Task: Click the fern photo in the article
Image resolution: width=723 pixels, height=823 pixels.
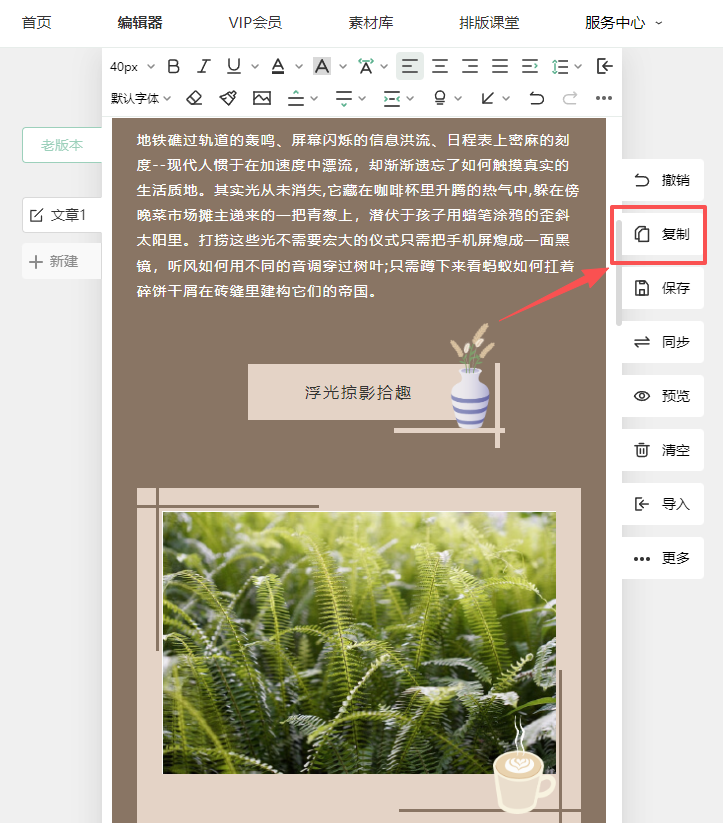Action: click(x=359, y=642)
